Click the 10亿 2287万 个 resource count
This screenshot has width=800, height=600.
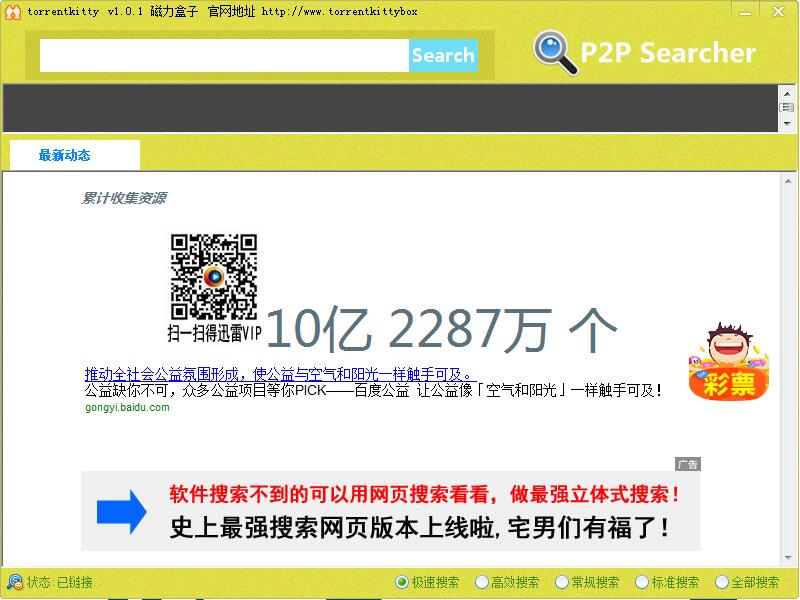(x=442, y=330)
